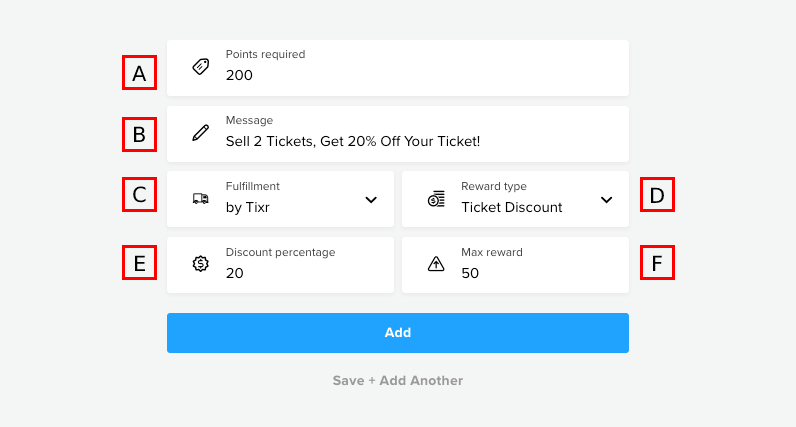Click the delivery truck icon in Fulfillment
This screenshot has width=796, height=427.
click(201, 199)
